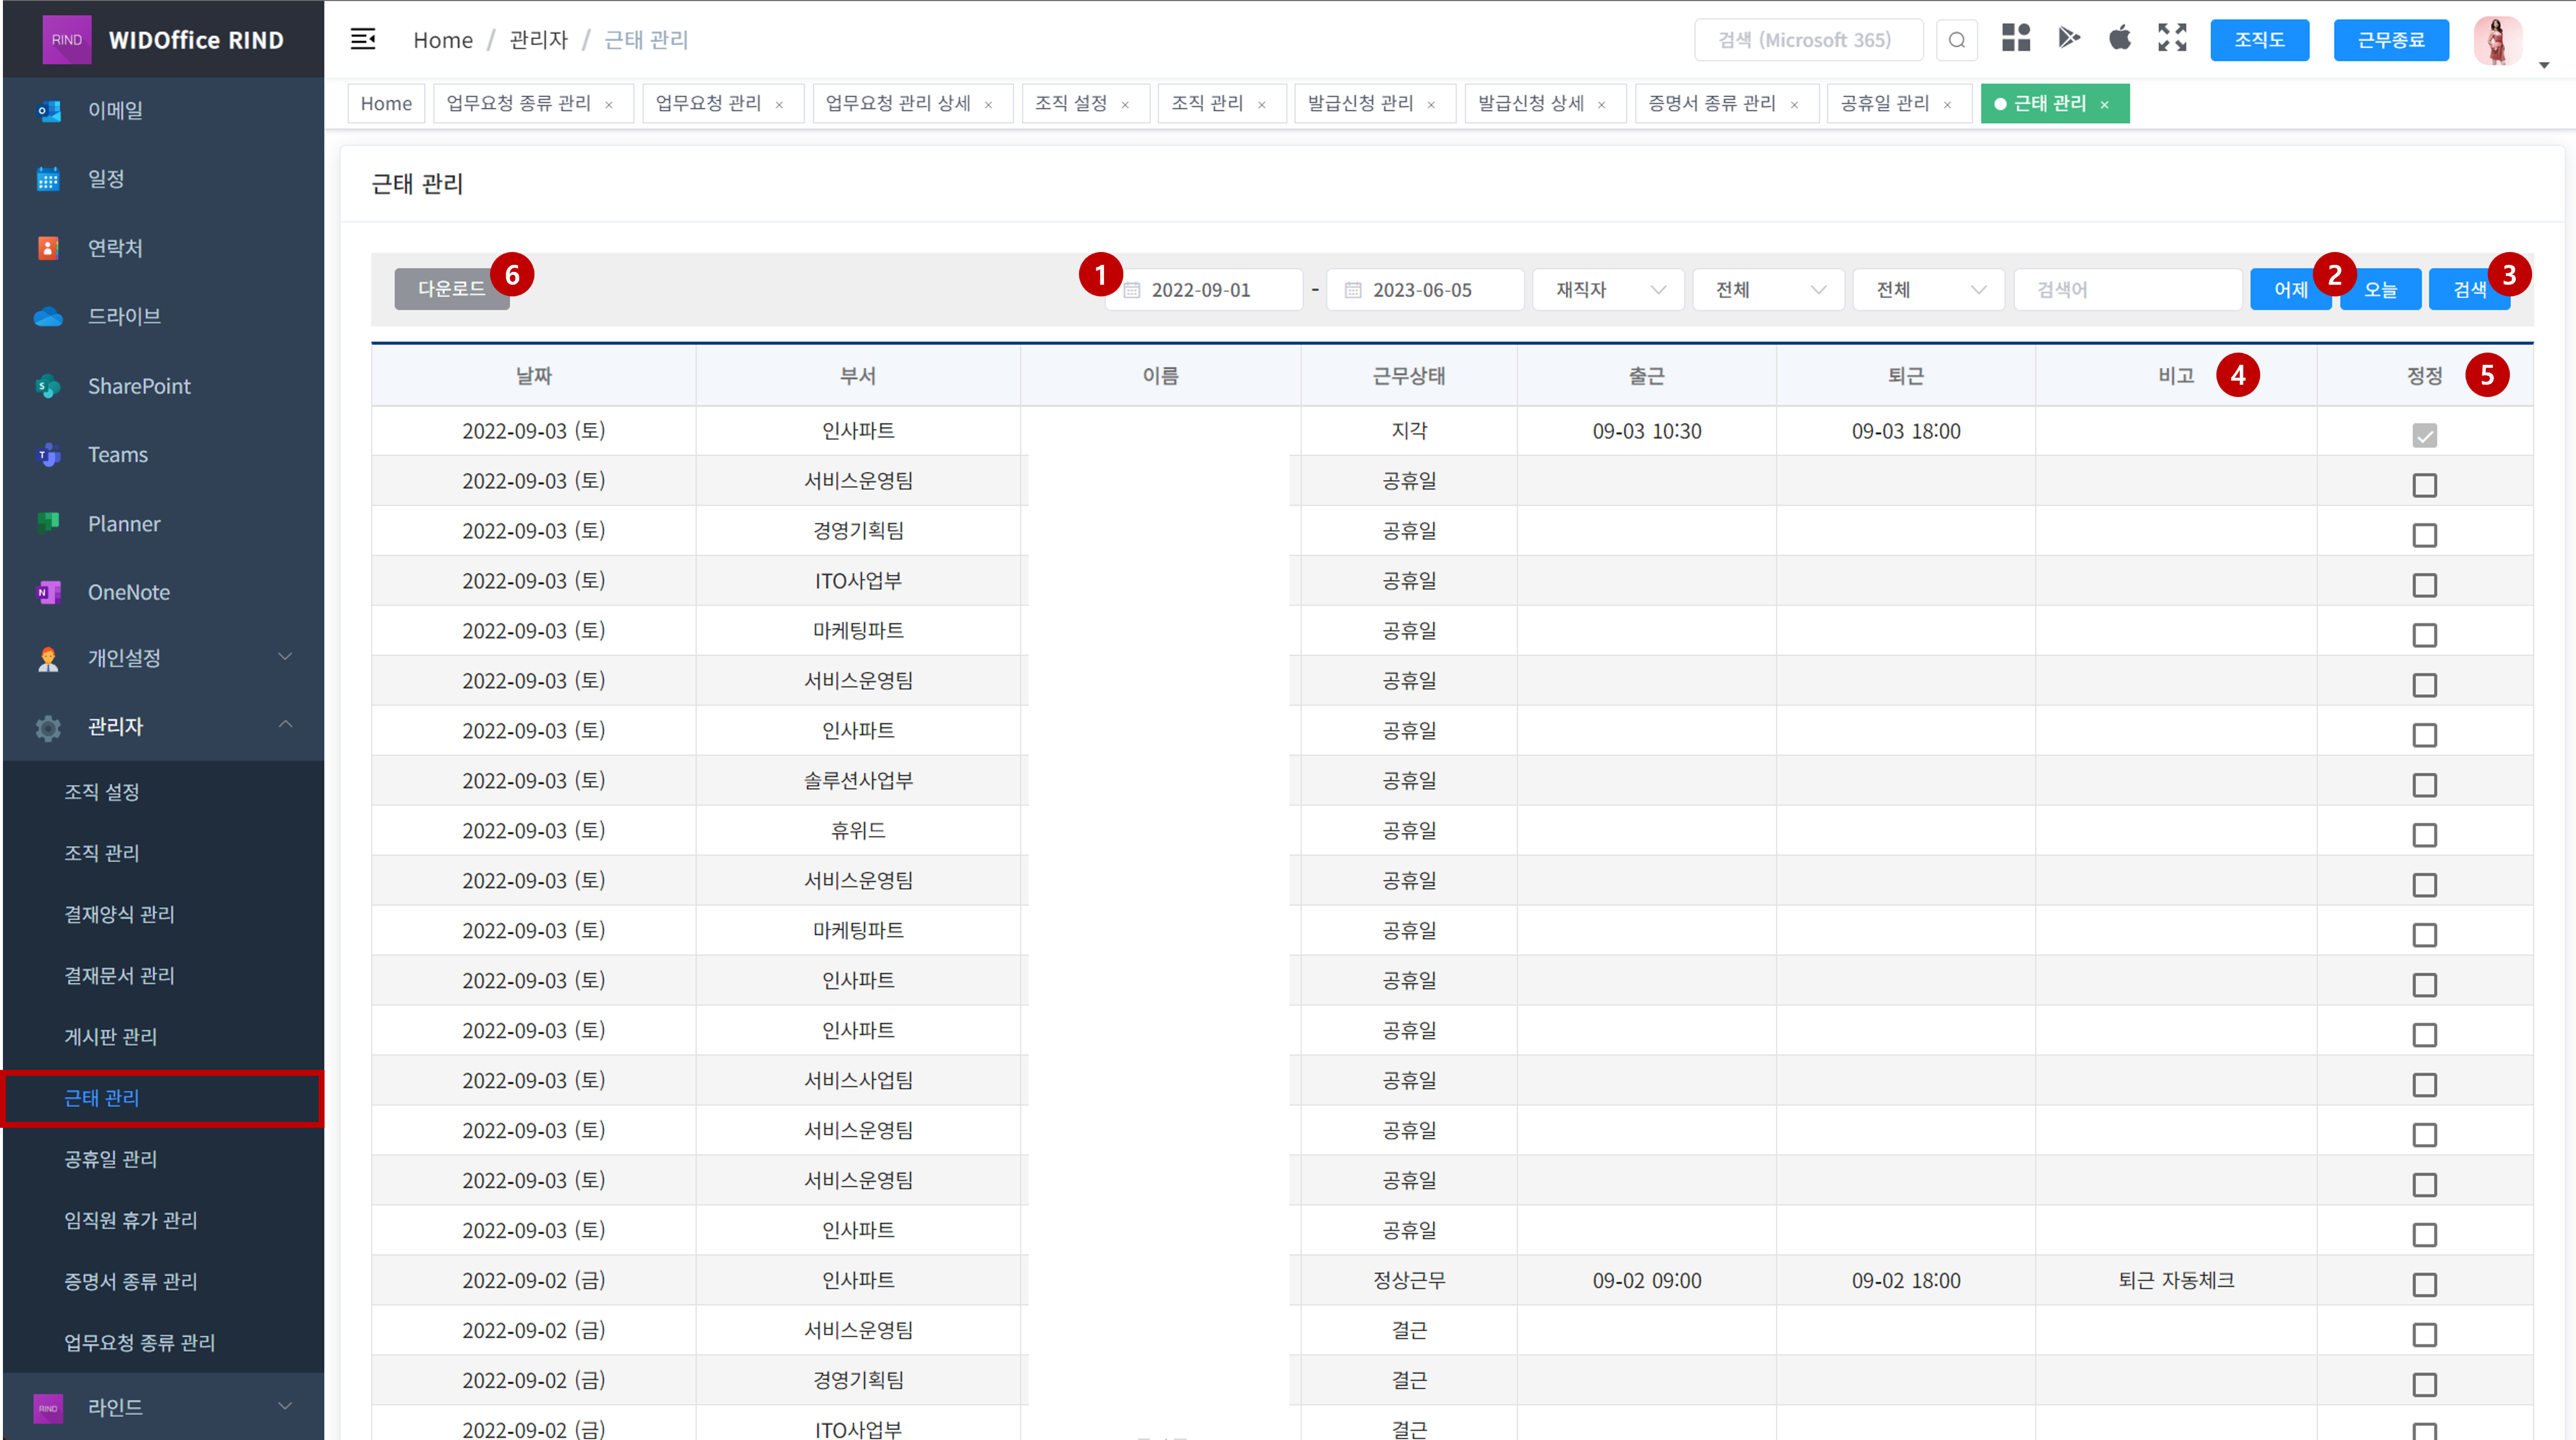Image resolution: width=2576 pixels, height=1440 pixels.
Task: Open Teams from the sidebar
Action: [118, 454]
